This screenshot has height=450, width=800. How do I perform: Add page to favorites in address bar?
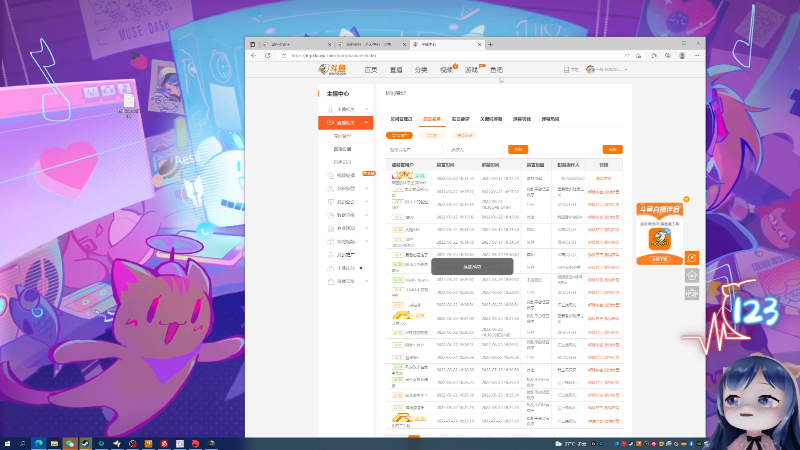tap(638, 56)
